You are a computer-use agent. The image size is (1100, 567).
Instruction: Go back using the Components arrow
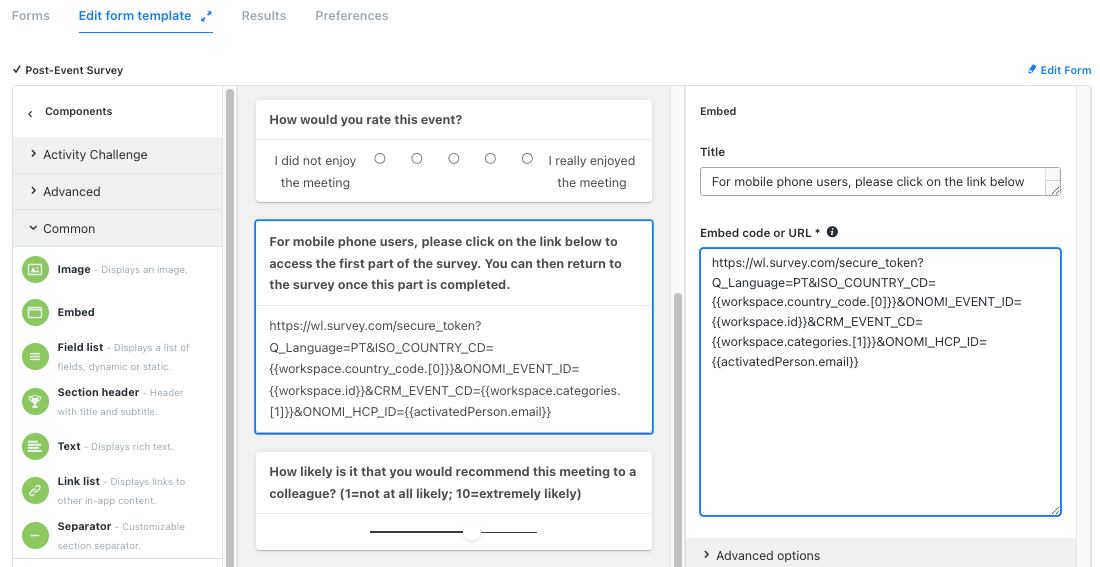[30, 113]
